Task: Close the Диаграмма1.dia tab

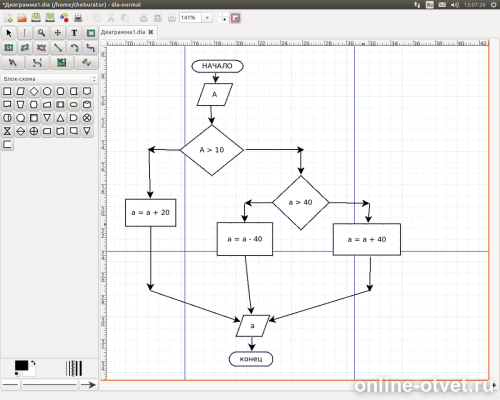Action: (x=151, y=32)
